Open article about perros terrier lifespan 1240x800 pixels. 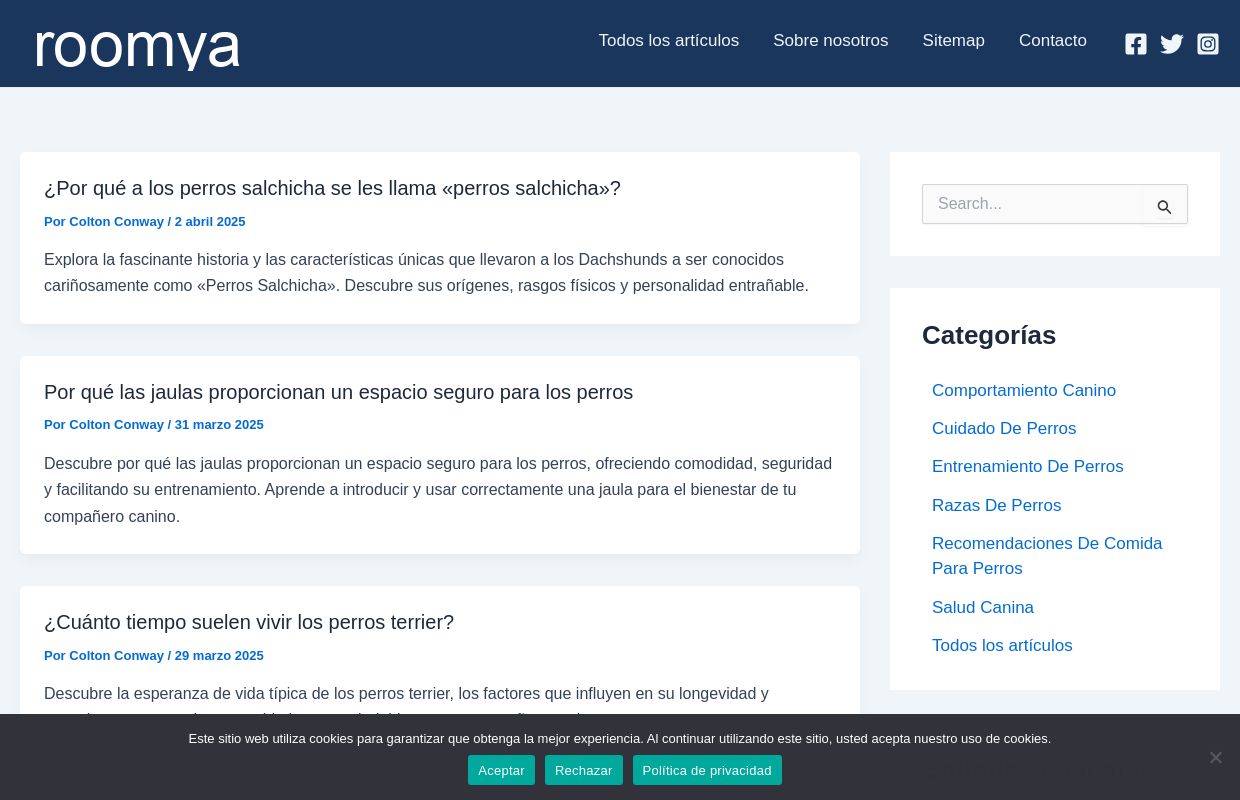[249, 622]
